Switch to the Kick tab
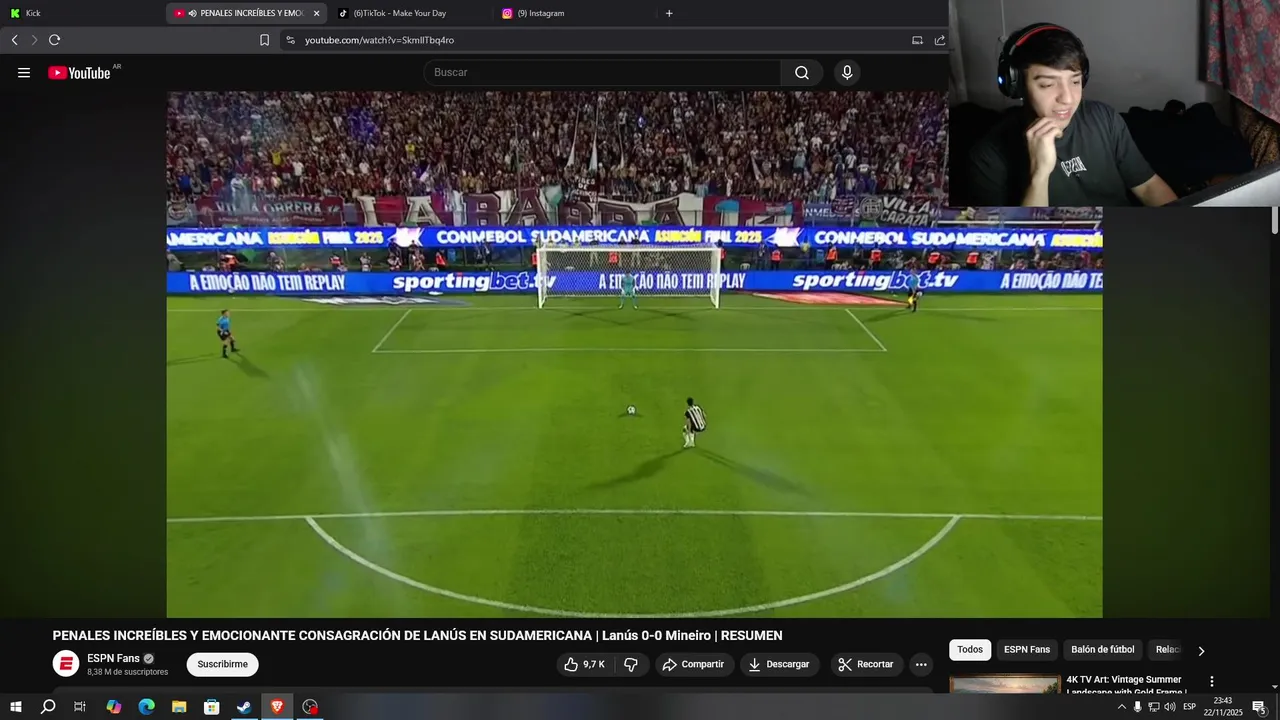This screenshot has width=1280, height=720. (80, 13)
